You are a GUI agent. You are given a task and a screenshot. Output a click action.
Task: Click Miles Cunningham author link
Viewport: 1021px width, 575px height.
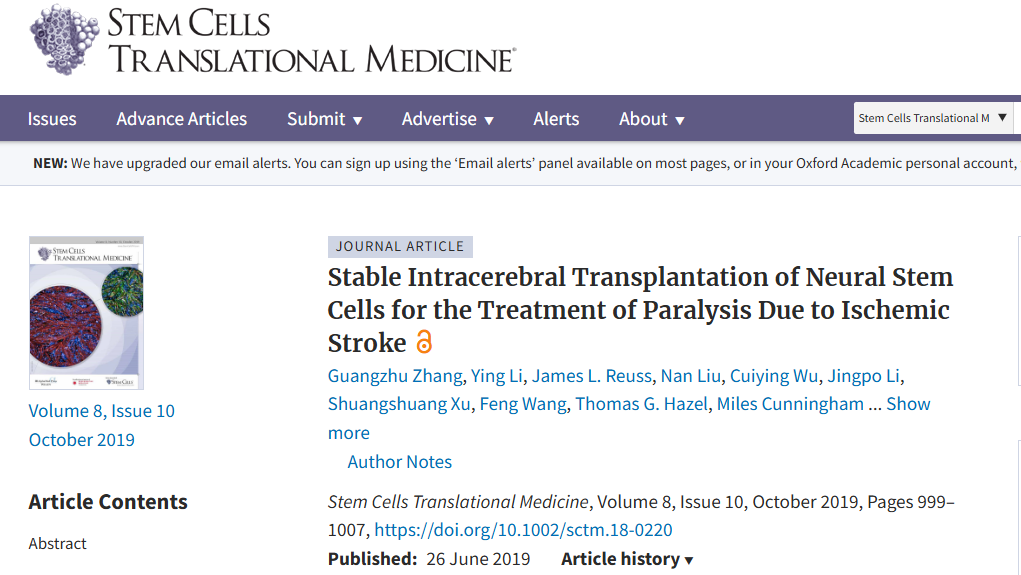click(790, 404)
